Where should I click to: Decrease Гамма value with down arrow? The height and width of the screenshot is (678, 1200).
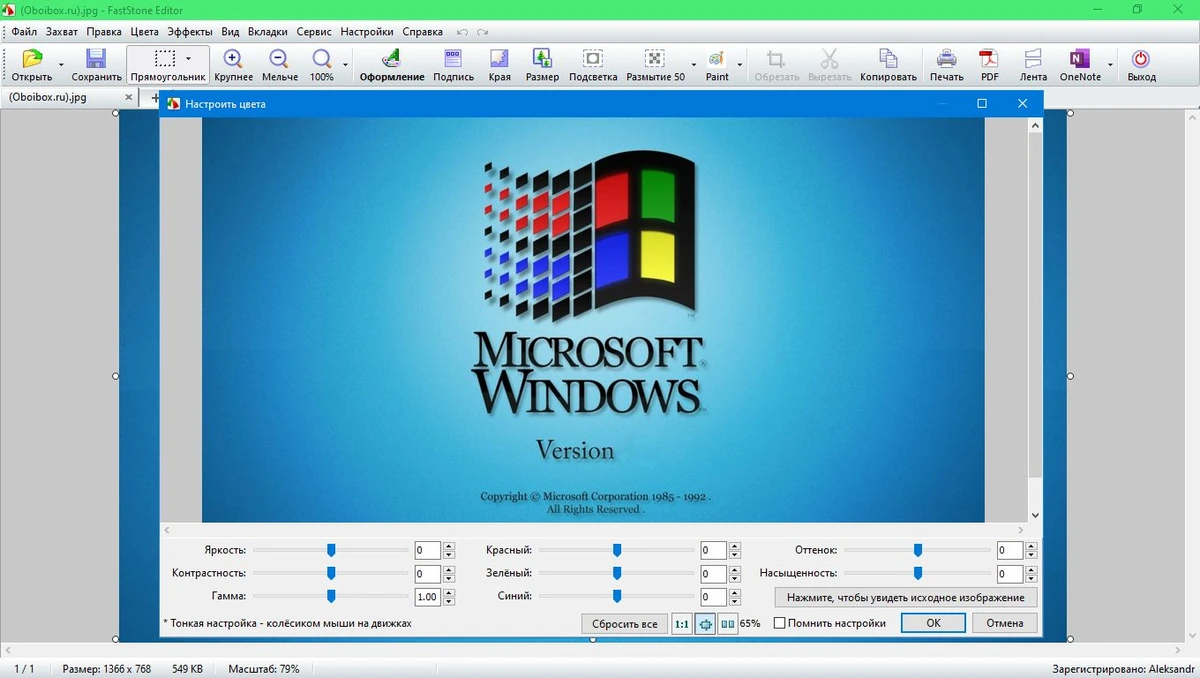coord(449,601)
